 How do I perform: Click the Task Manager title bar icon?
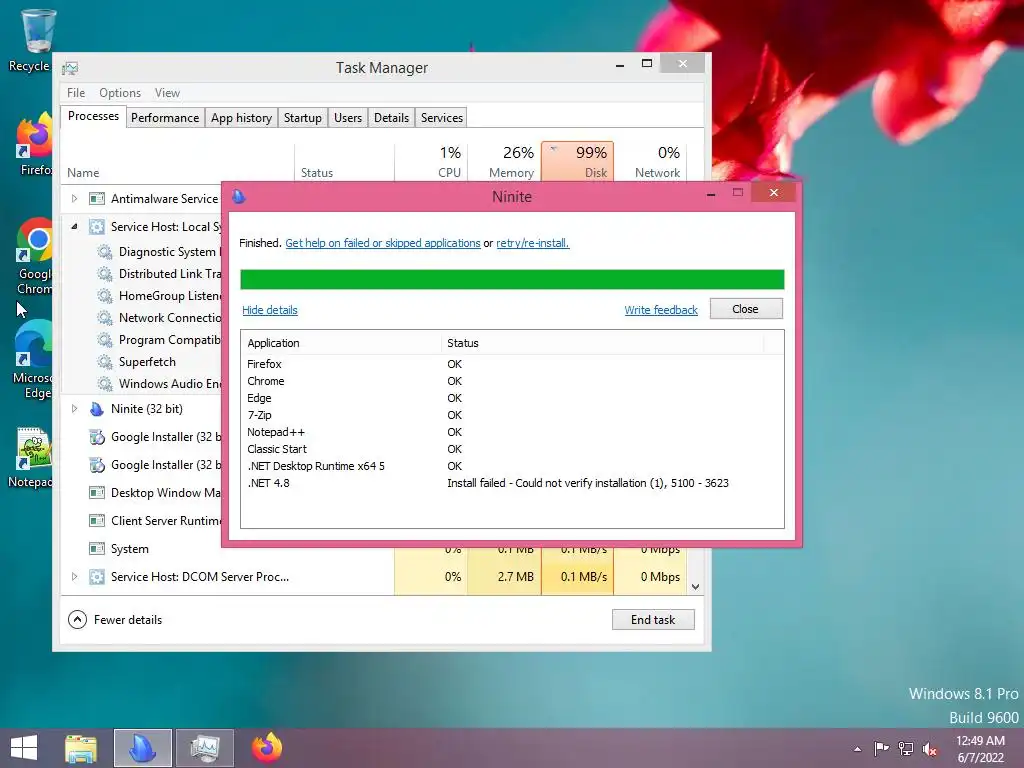70,68
